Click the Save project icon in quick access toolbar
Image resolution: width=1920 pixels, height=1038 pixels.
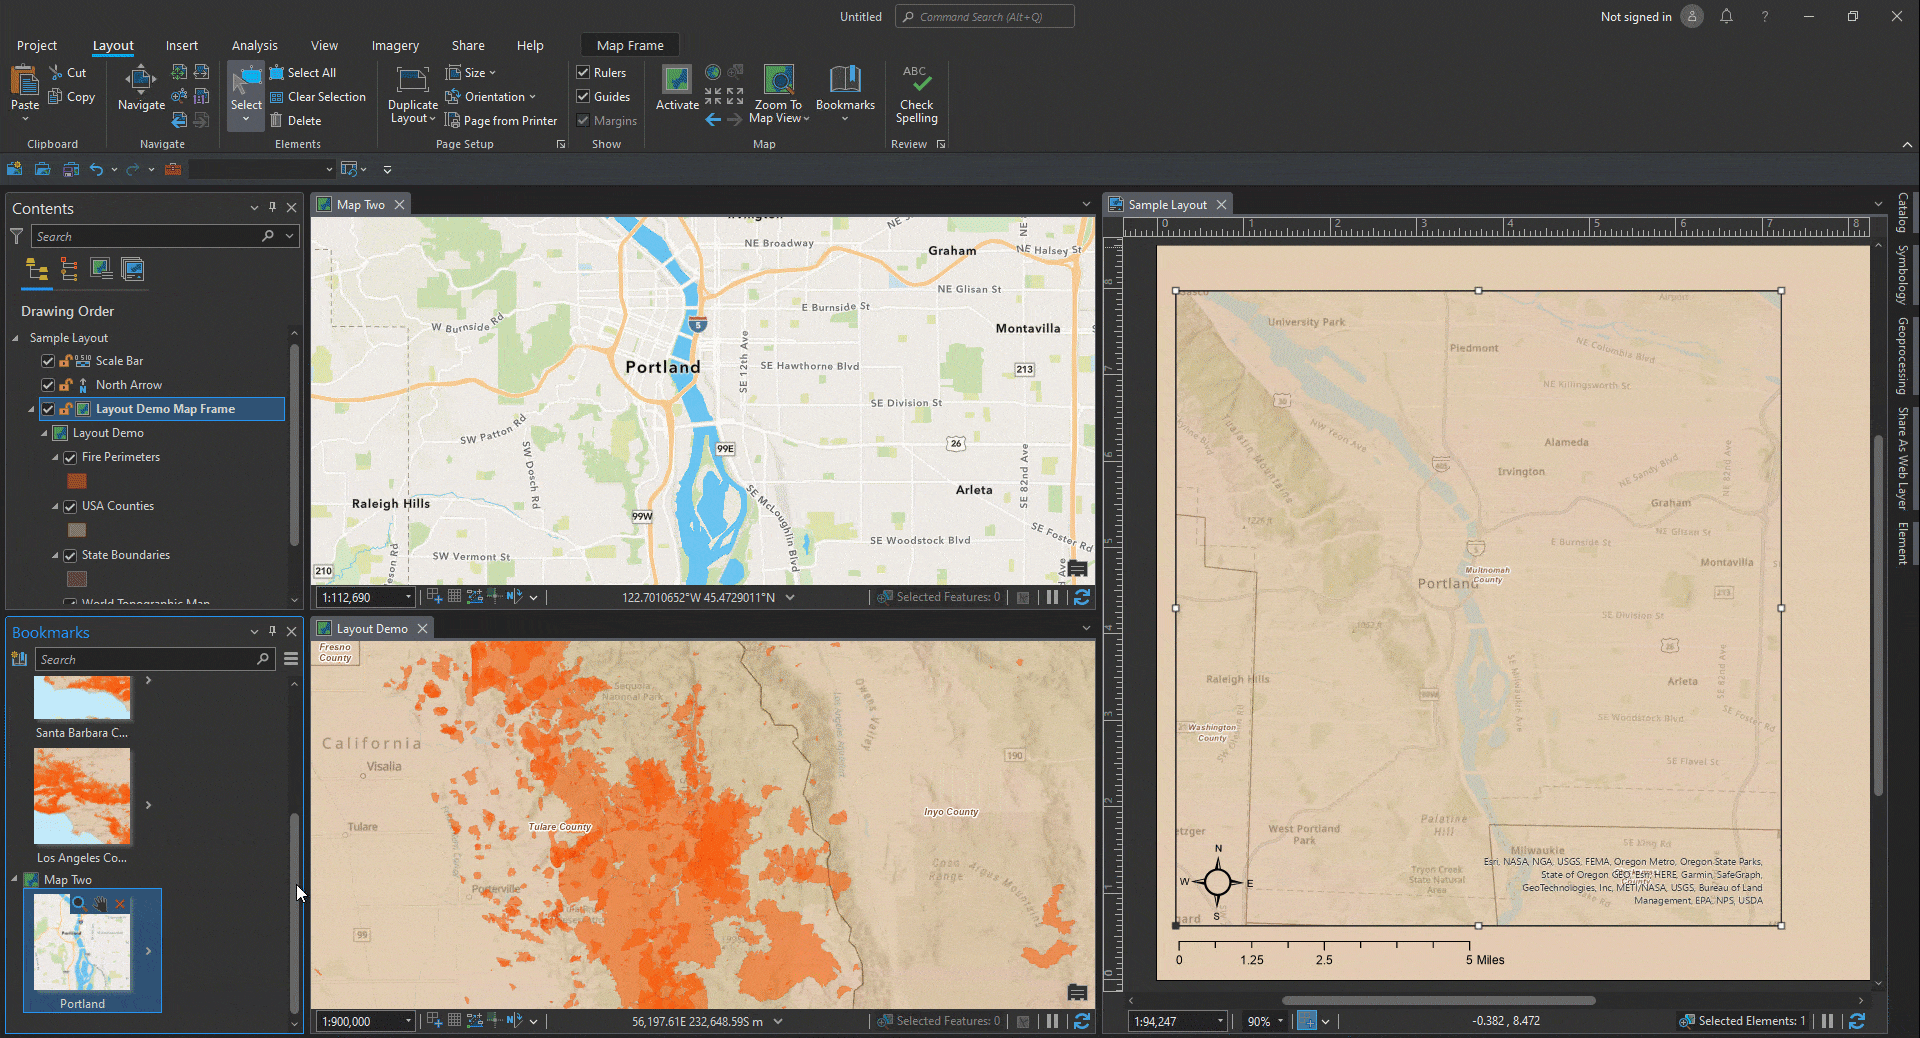[70, 169]
